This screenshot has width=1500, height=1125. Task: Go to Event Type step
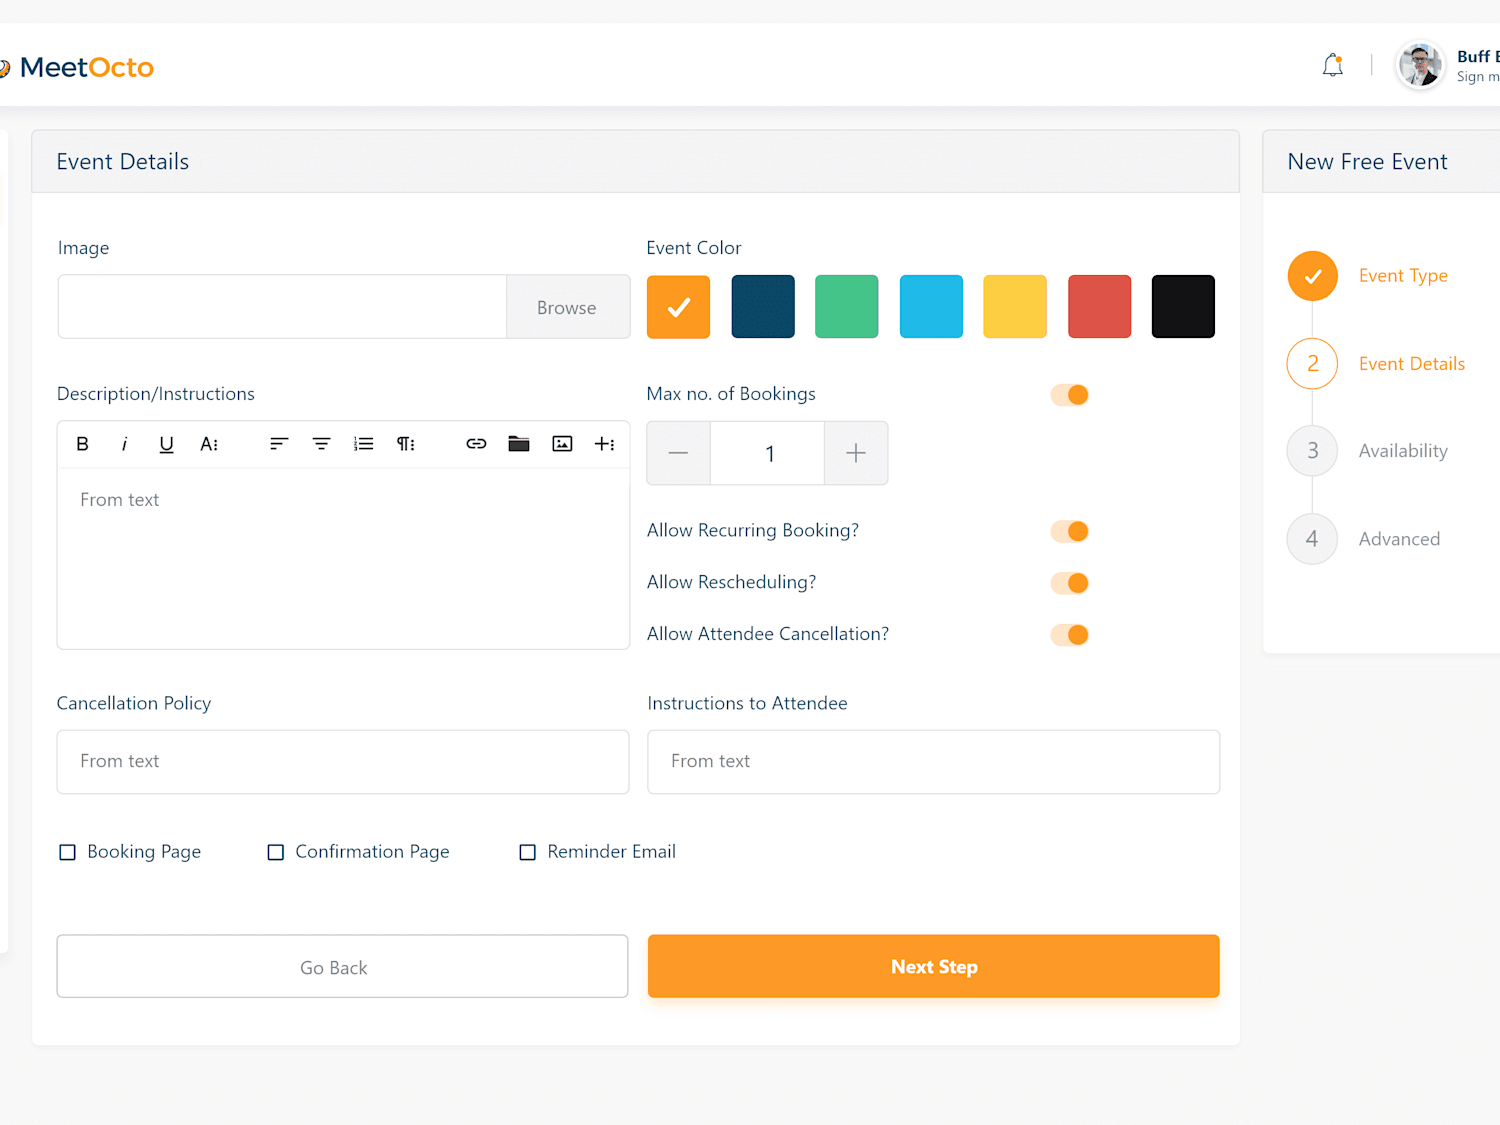pyautogui.click(x=1403, y=276)
